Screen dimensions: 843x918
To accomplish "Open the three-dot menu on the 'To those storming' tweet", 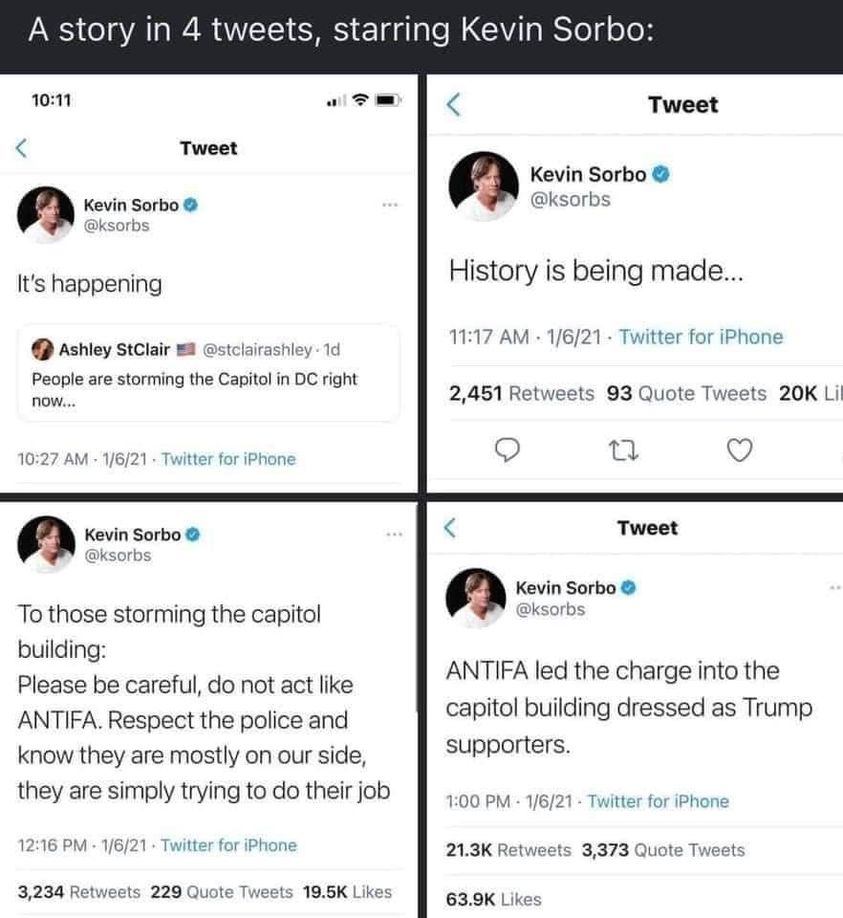I will [394, 535].
